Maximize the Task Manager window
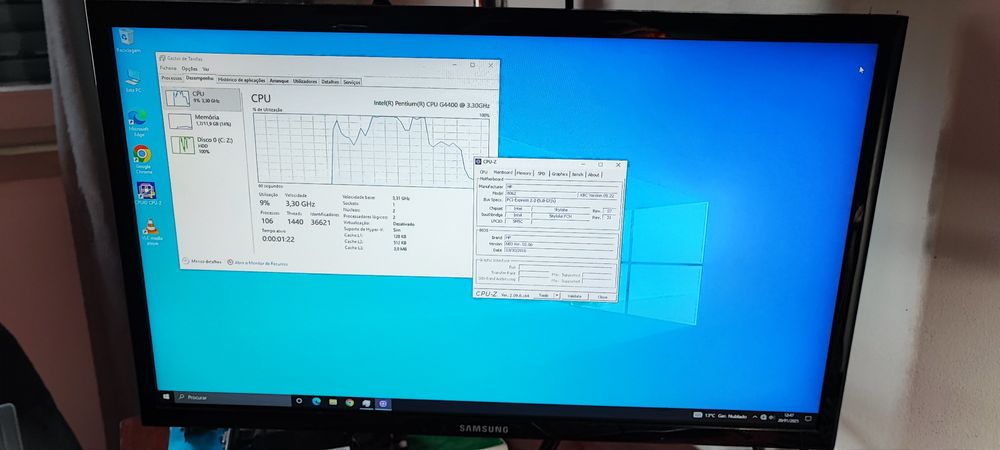 [473, 65]
